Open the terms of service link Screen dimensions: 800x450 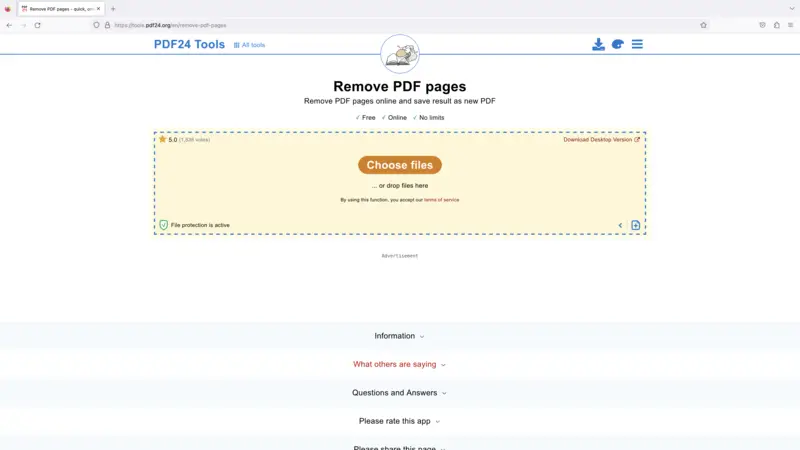point(441,199)
